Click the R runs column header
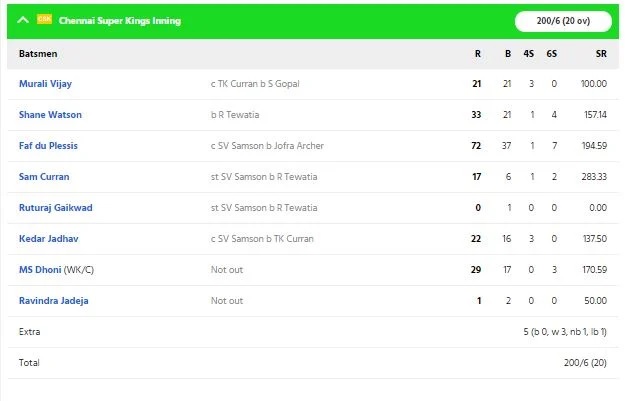The image size is (625, 401). pyautogui.click(x=478, y=54)
